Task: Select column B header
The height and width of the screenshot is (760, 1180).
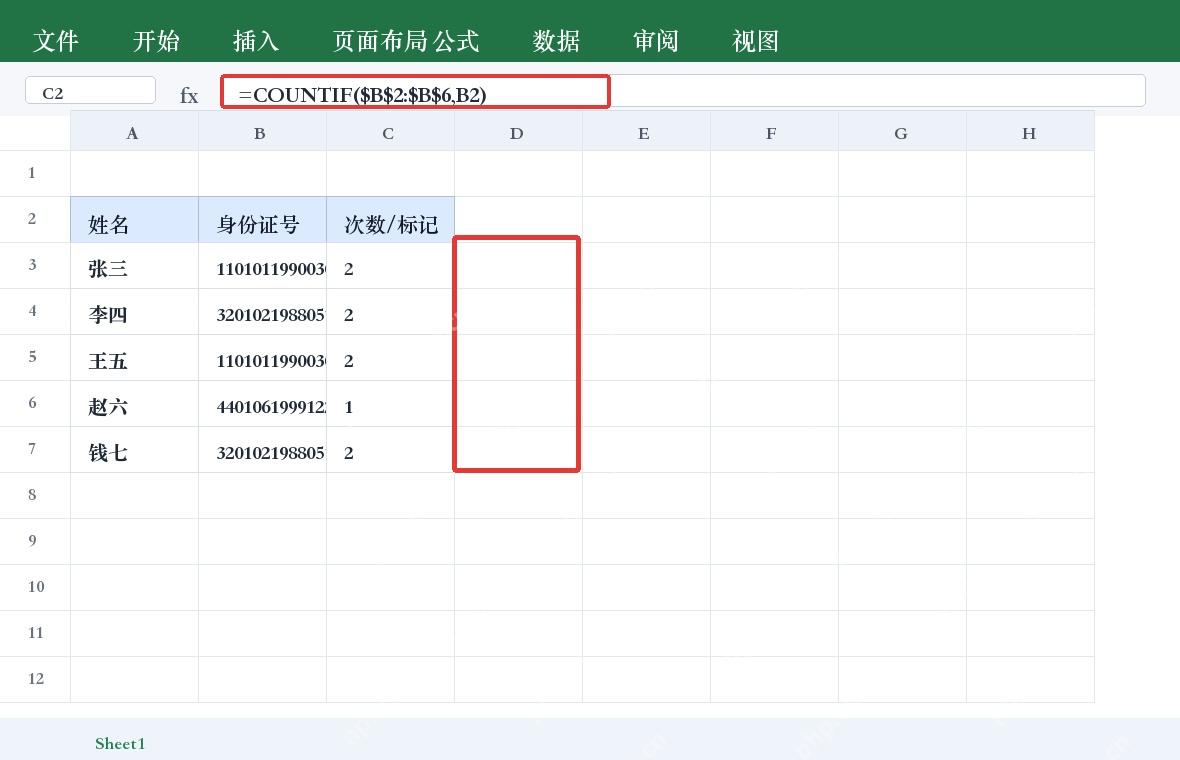Action: click(x=262, y=132)
